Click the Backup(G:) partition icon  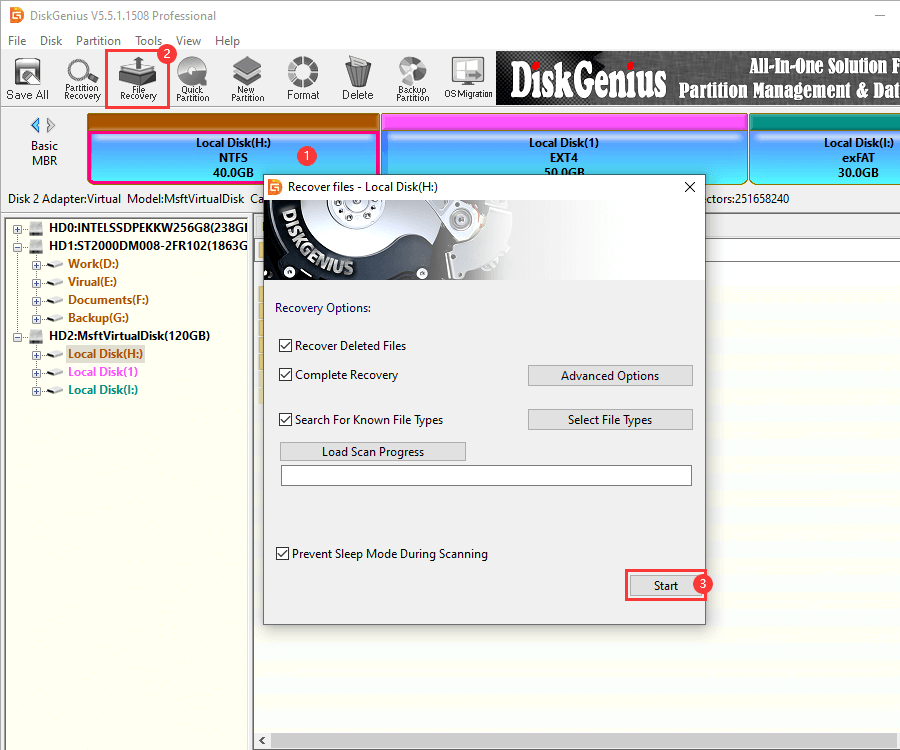[x=55, y=318]
